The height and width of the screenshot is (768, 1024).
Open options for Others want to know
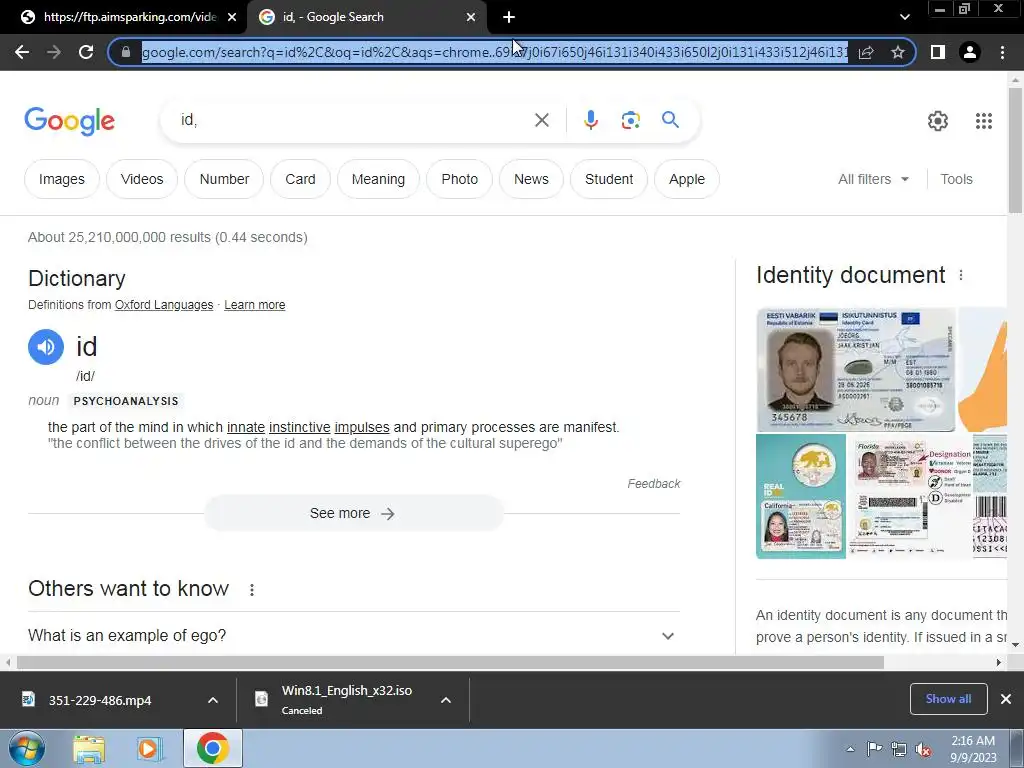pos(252,590)
